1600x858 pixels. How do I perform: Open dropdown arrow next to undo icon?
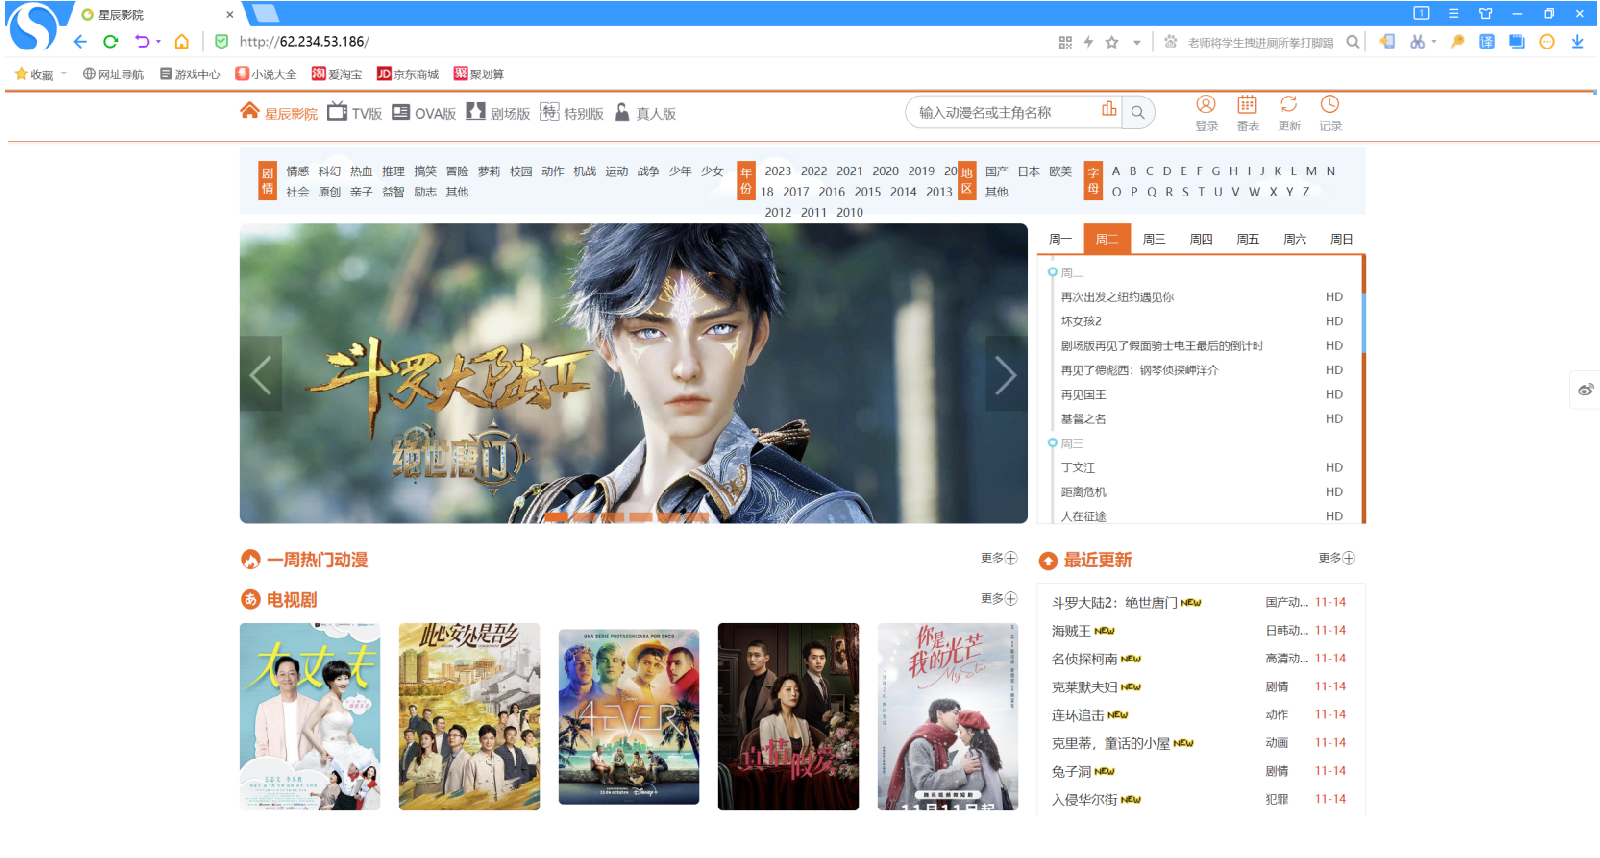click(158, 42)
